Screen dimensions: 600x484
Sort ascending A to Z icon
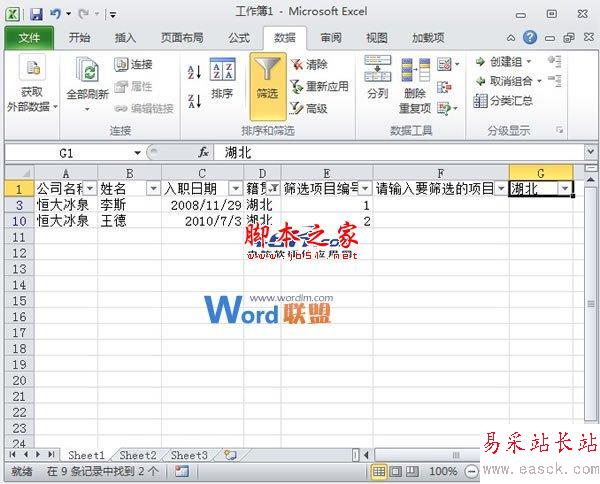194,72
